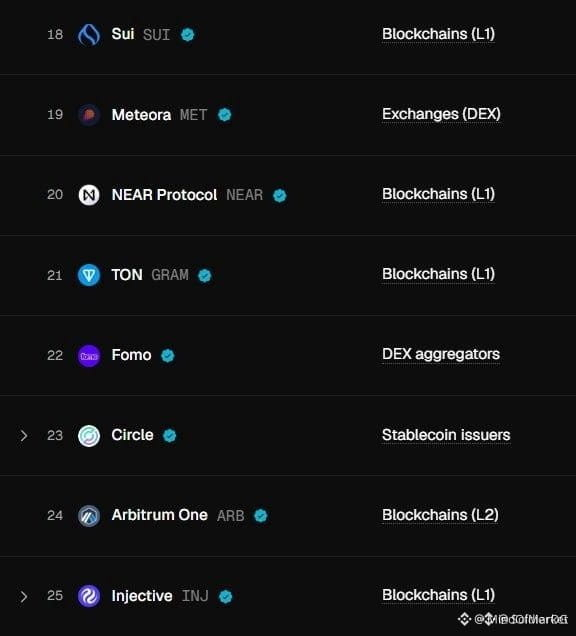Open the Injective logo icon
576x636 pixels.
click(89, 596)
